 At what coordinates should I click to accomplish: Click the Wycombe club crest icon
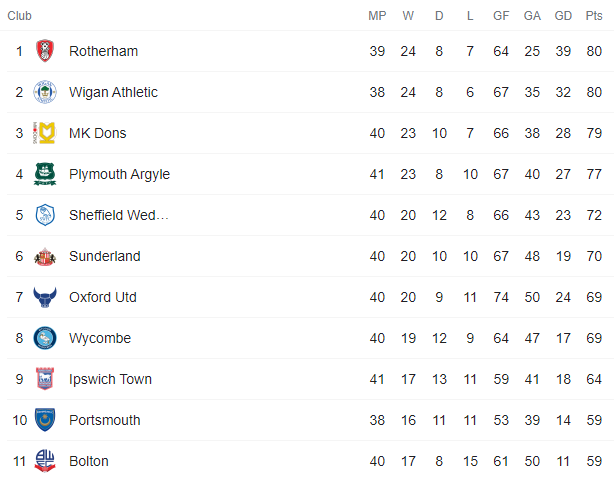pos(45,338)
